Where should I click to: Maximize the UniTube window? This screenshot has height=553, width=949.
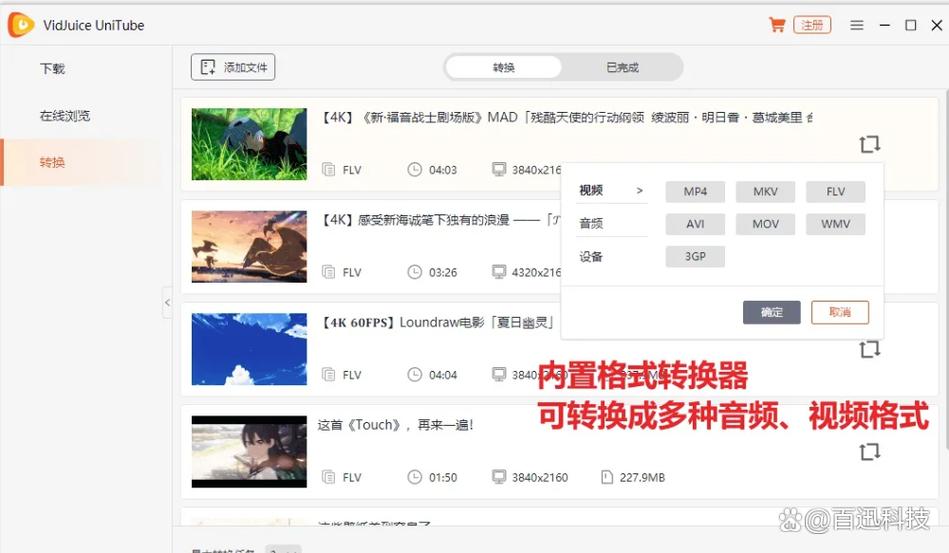click(x=910, y=25)
